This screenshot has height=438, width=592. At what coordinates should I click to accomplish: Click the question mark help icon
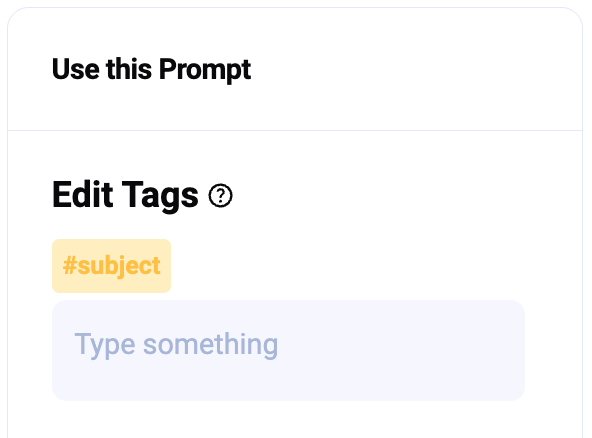coord(220,196)
